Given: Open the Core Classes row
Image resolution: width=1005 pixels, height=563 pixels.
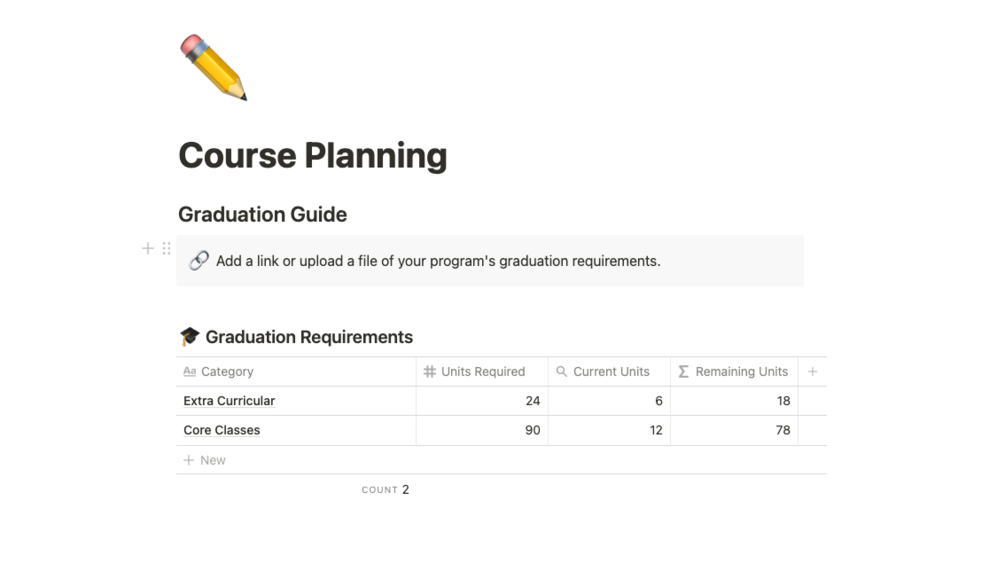Looking at the screenshot, I should click(222, 430).
